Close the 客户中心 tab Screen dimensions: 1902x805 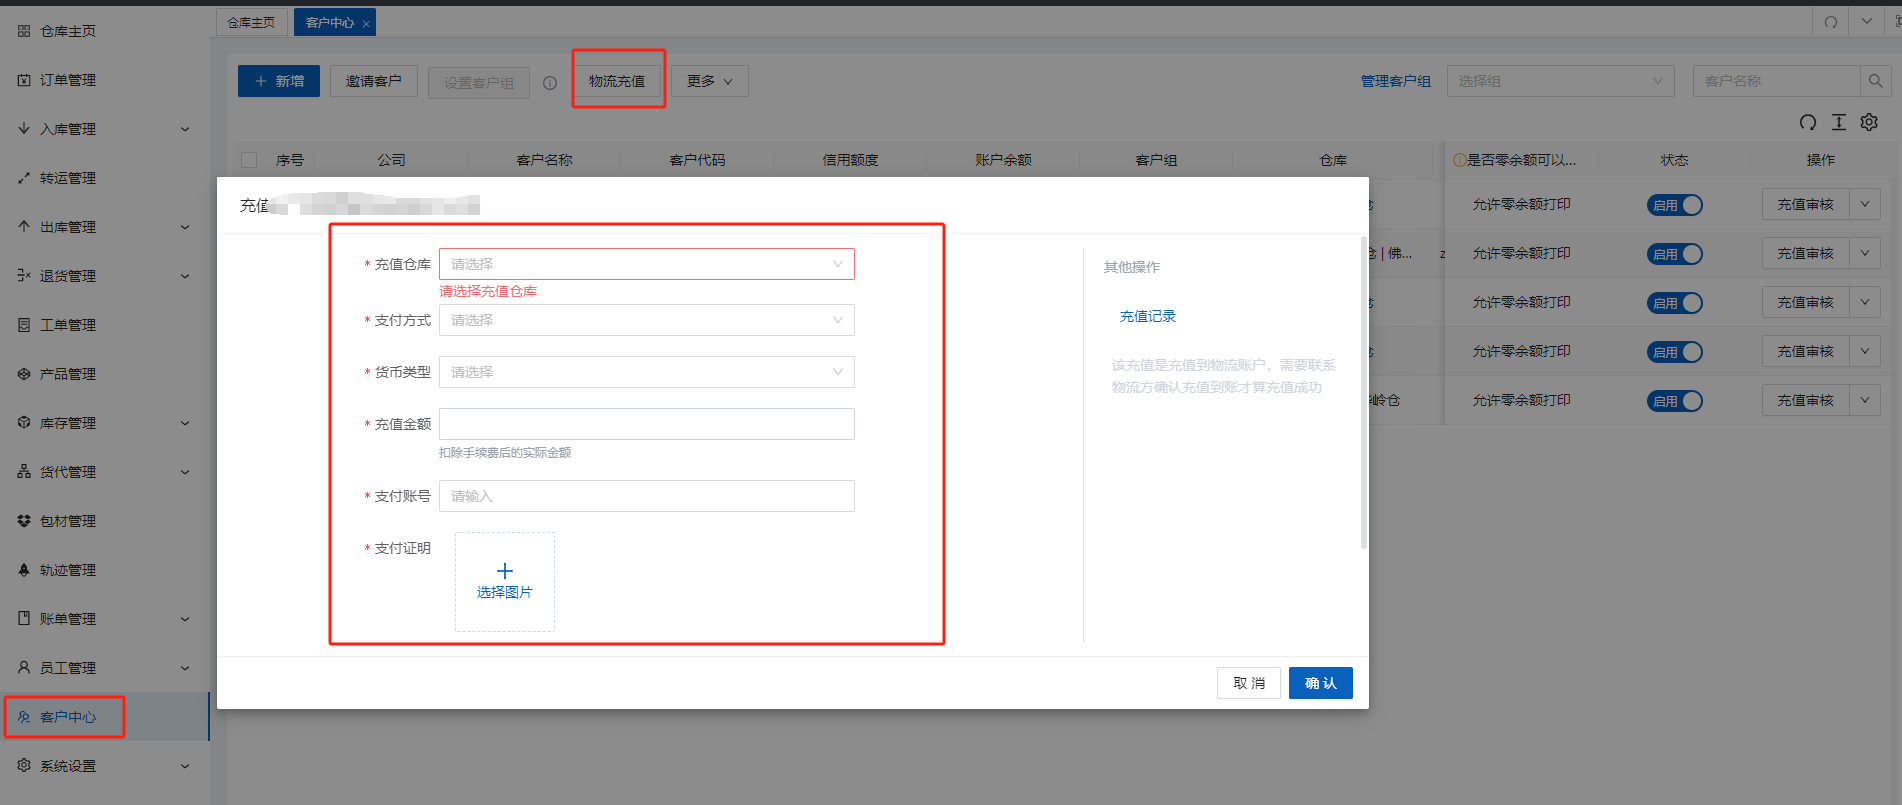coord(366,23)
